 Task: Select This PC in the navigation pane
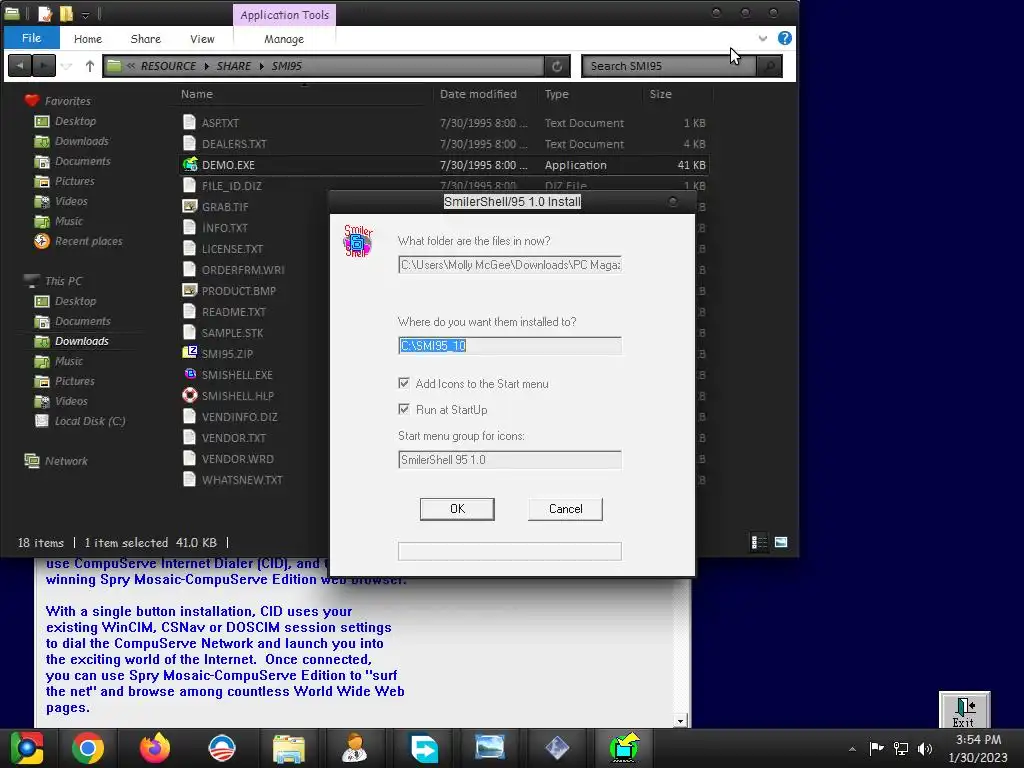click(63, 281)
